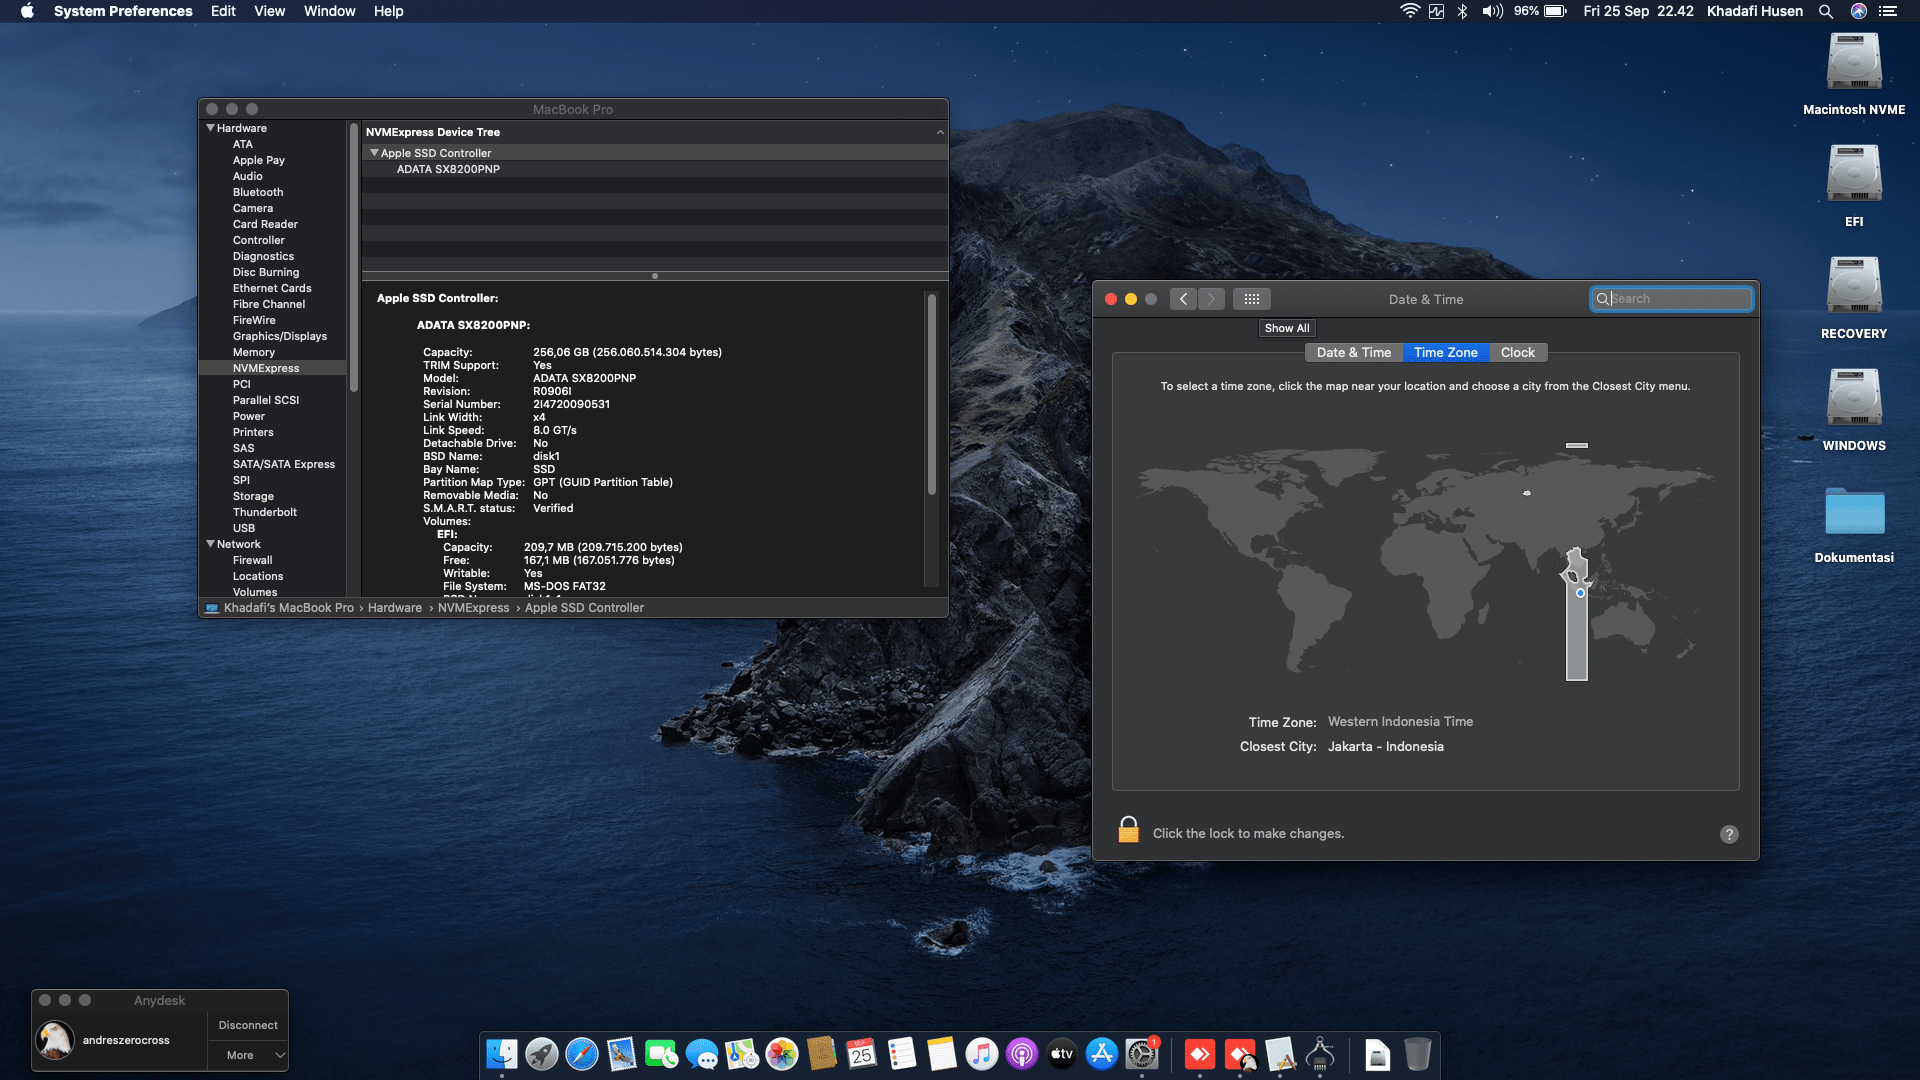The image size is (1920, 1080).
Task: Open Notes app in the dock
Action: click(942, 1054)
